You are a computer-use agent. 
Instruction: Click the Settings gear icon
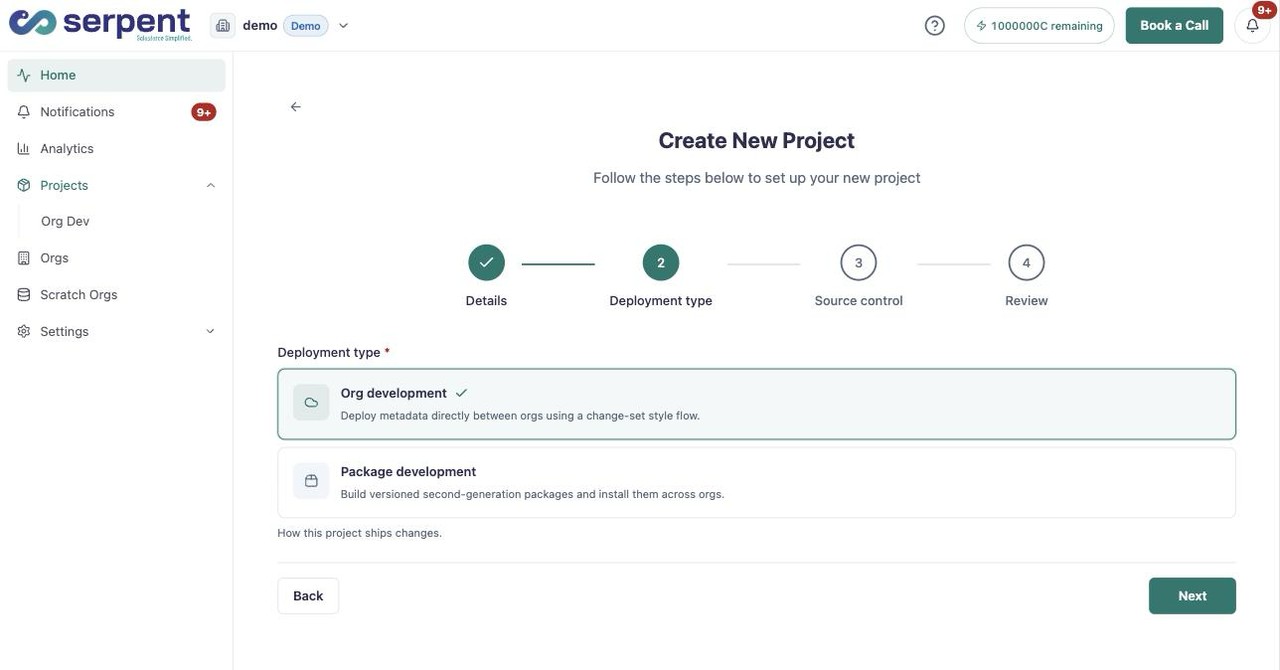click(x=24, y=331)
